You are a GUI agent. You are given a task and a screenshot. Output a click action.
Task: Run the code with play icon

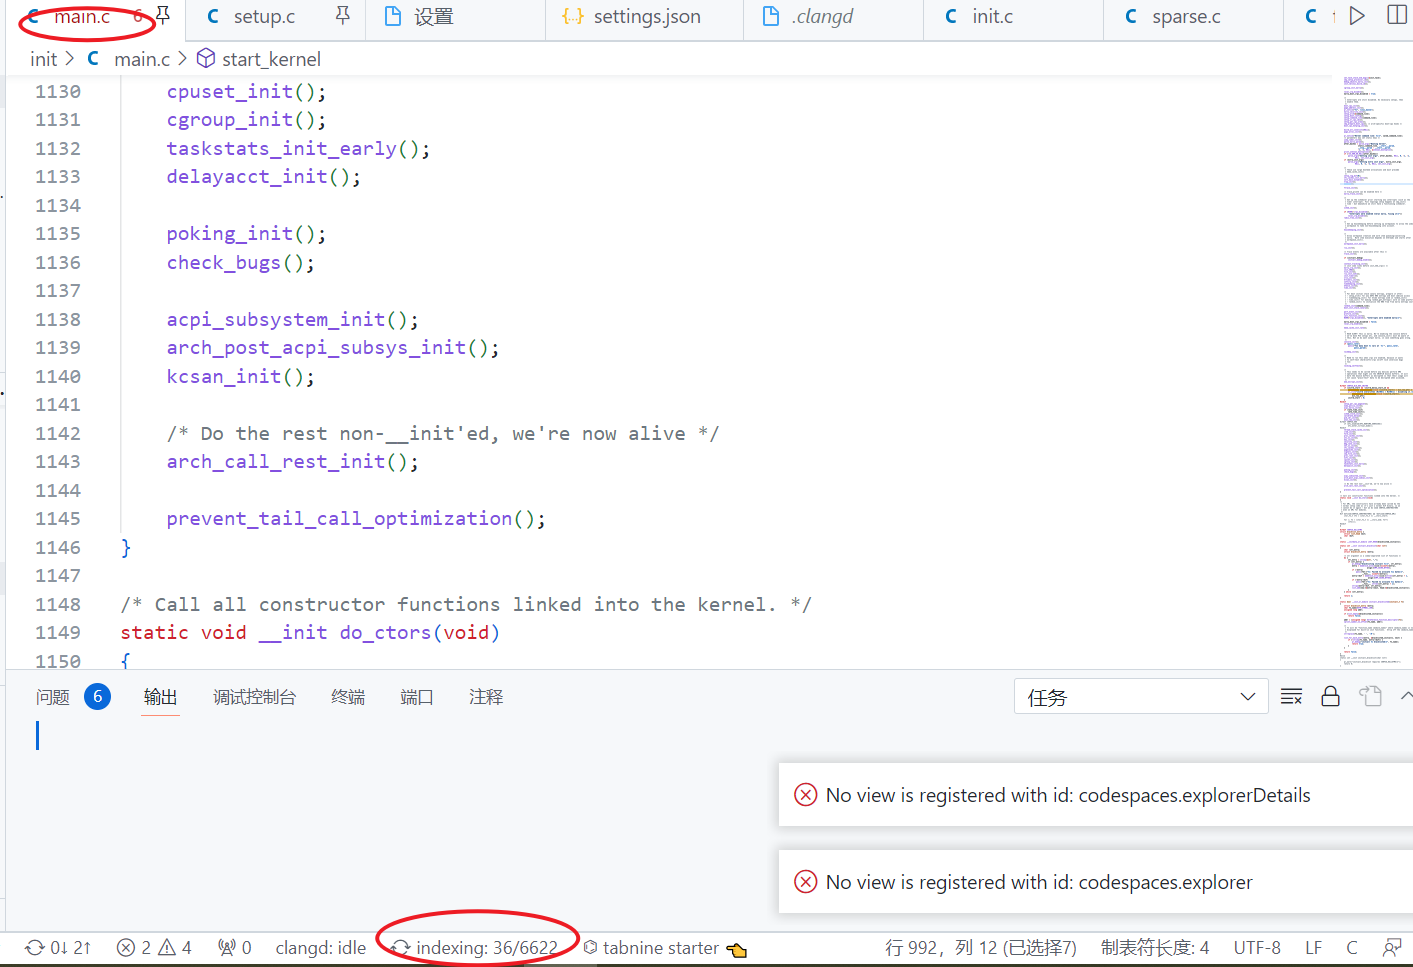pos(1357,15)
